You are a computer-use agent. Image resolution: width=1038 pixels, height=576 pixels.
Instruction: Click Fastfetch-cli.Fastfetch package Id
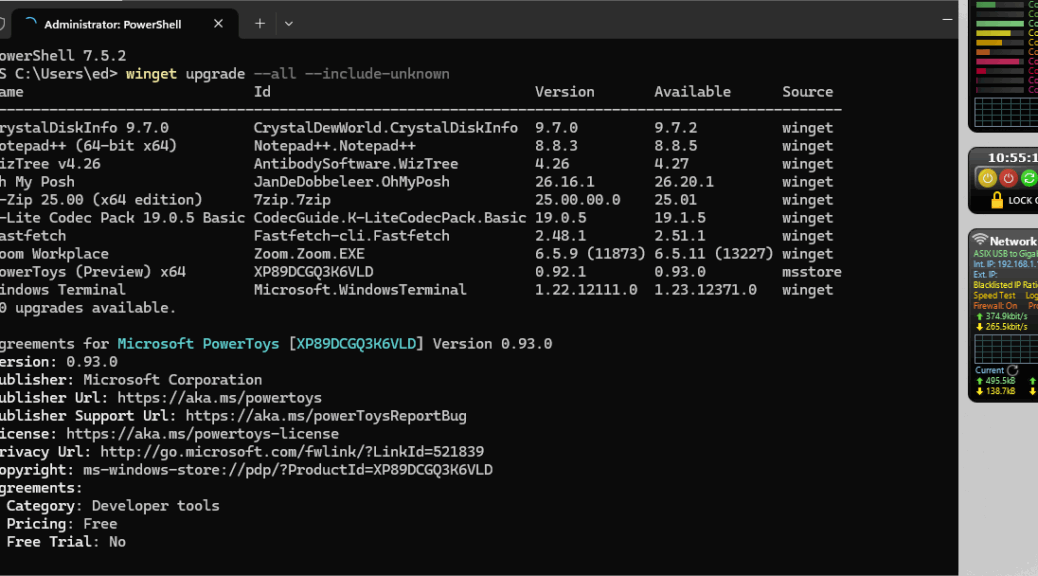(x=352, y=236)
